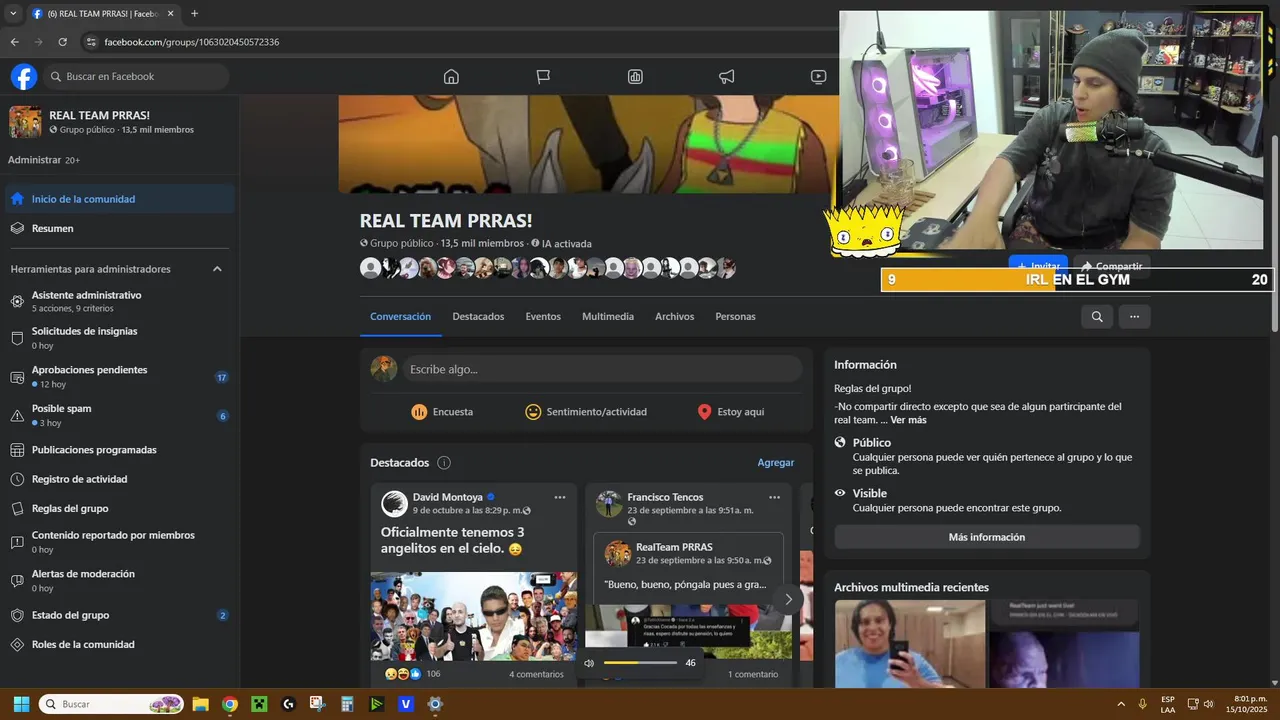
Task: Switch to the Eventos tab
Action: click(x=543, y=316)
